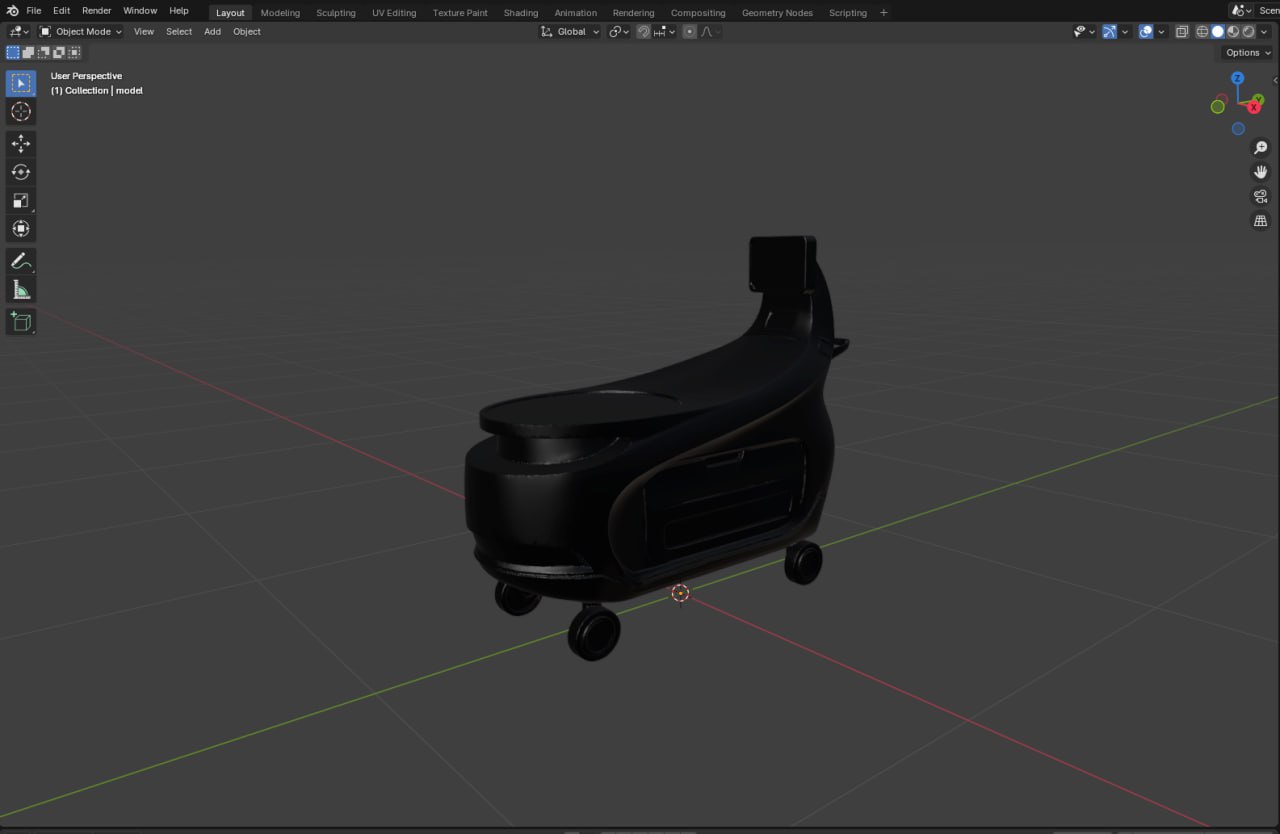Image resolution: width=1280 pixels, height=834 pixels.
Task: Click the Z axis on navigation gizmo
Action: tap(1238, 78)
